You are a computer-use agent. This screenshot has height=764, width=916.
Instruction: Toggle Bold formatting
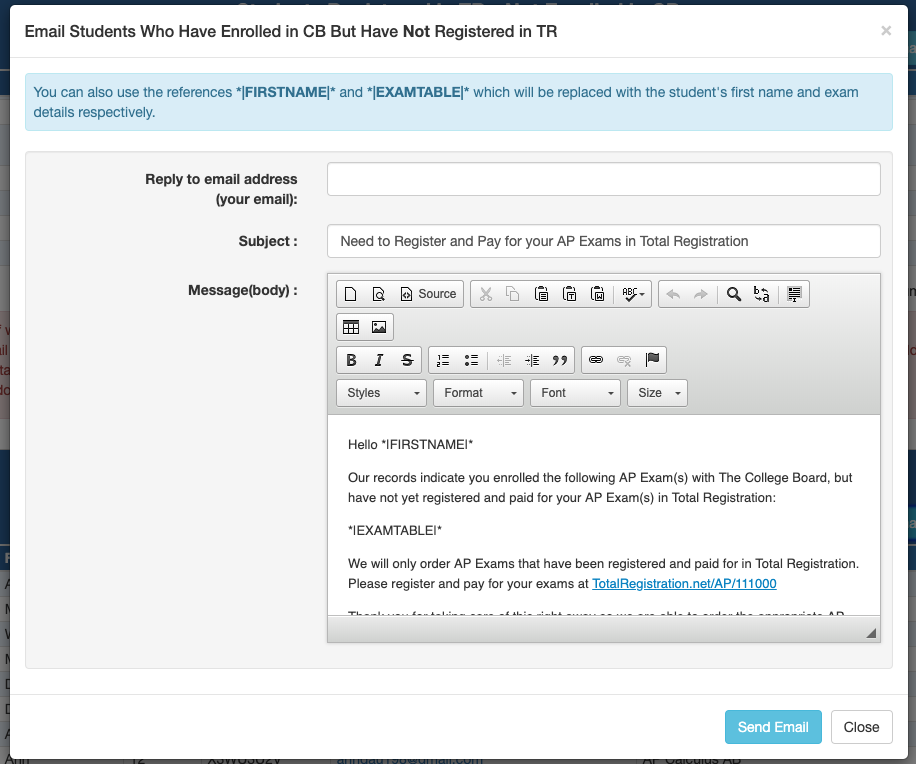click(351, 360)
